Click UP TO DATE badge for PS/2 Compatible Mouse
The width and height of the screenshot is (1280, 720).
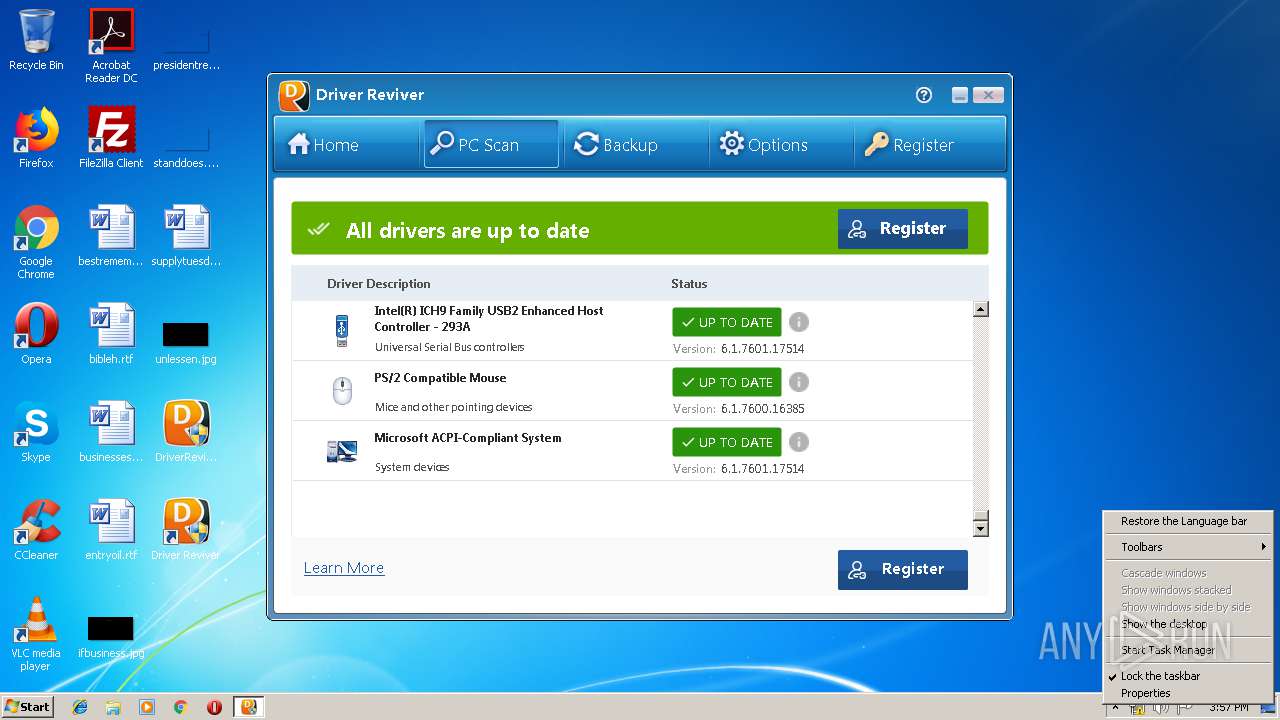pos(727,382)
